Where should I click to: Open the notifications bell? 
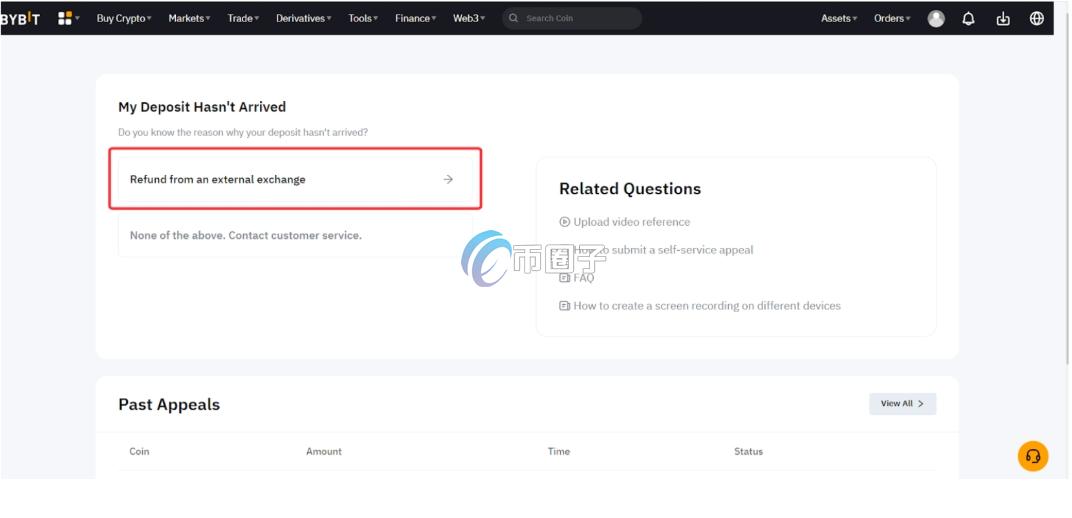pos(968,18)
